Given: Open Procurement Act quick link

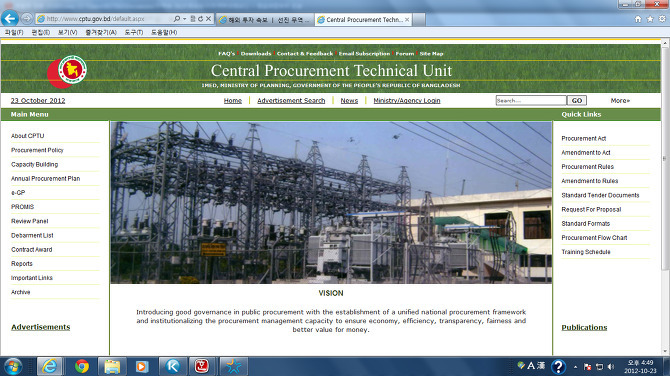Looking at the screenshot, I should 584,138.
